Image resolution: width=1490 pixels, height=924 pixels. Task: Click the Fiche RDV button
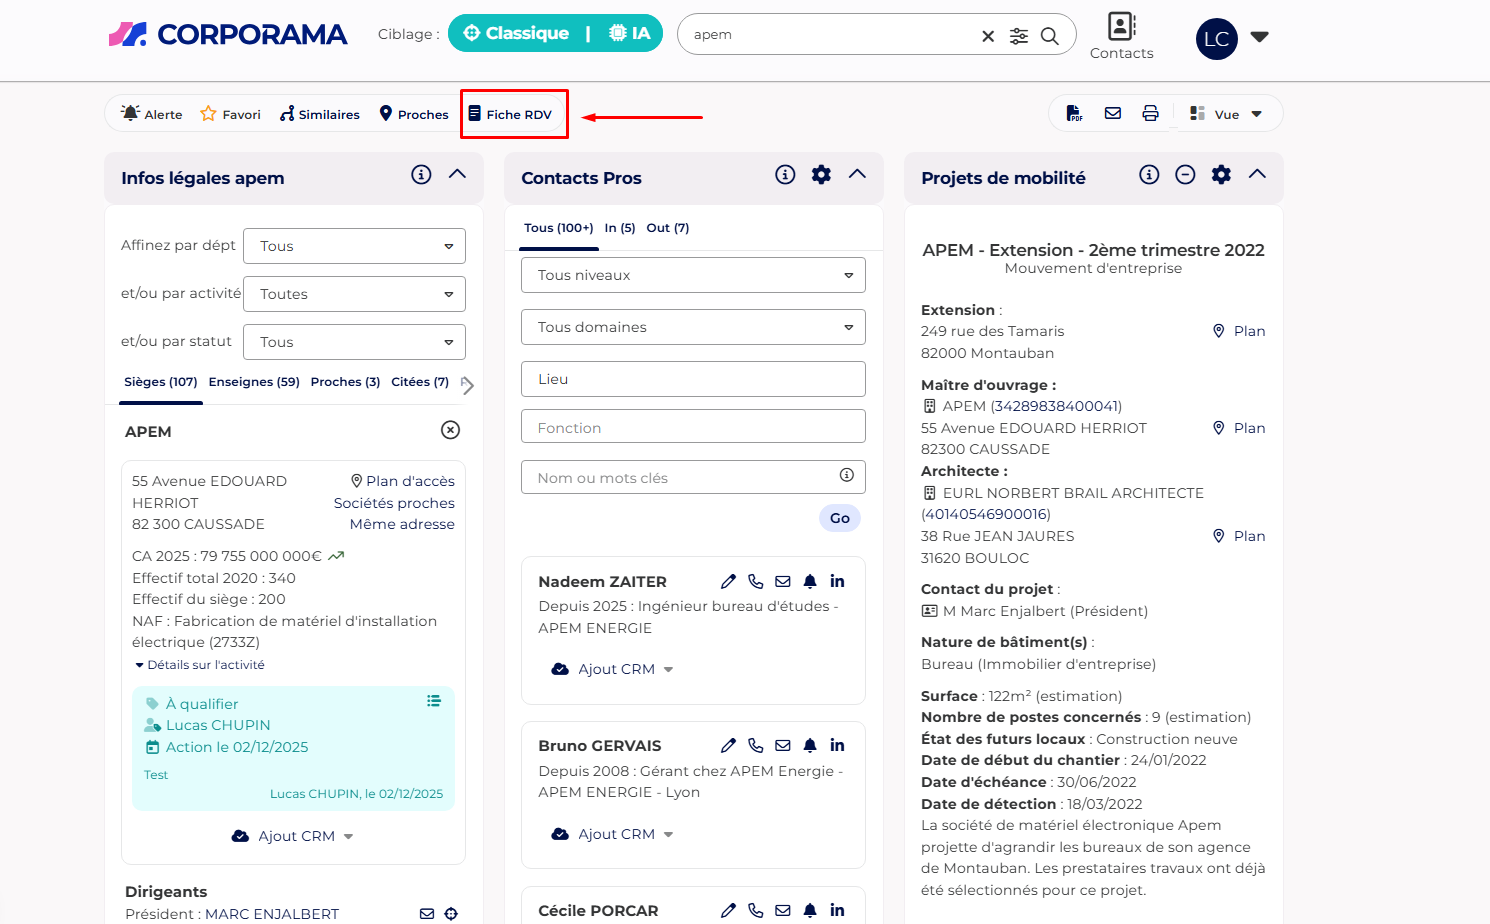511,114
